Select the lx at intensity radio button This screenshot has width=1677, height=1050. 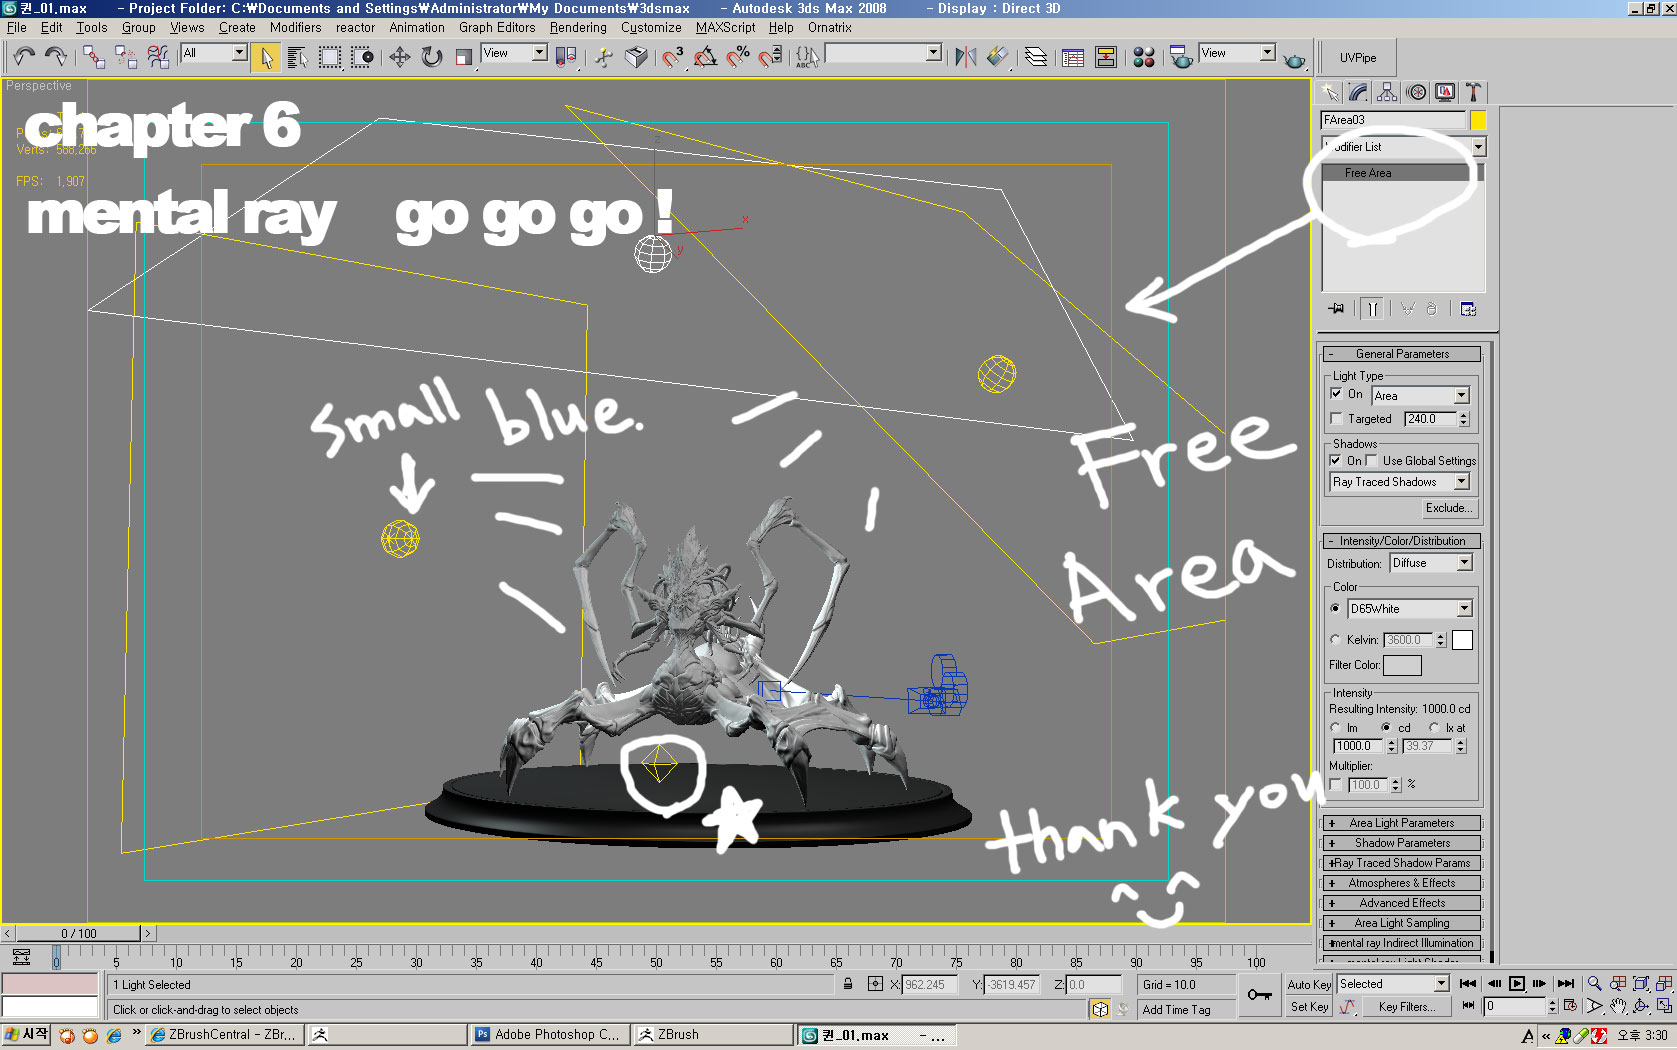[x=1434, y=728]
